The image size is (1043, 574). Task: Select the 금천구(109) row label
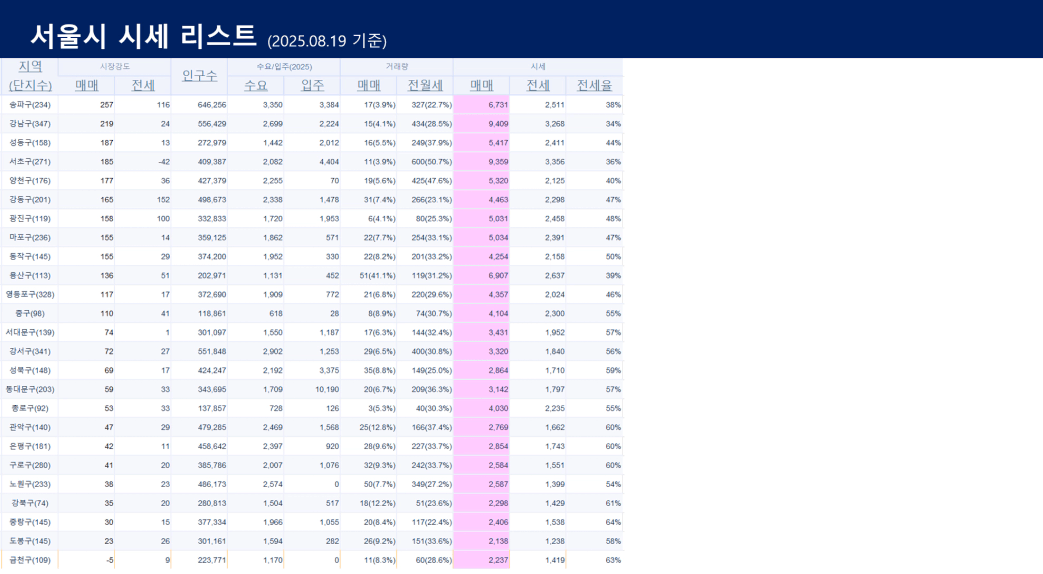coord(29,560)
